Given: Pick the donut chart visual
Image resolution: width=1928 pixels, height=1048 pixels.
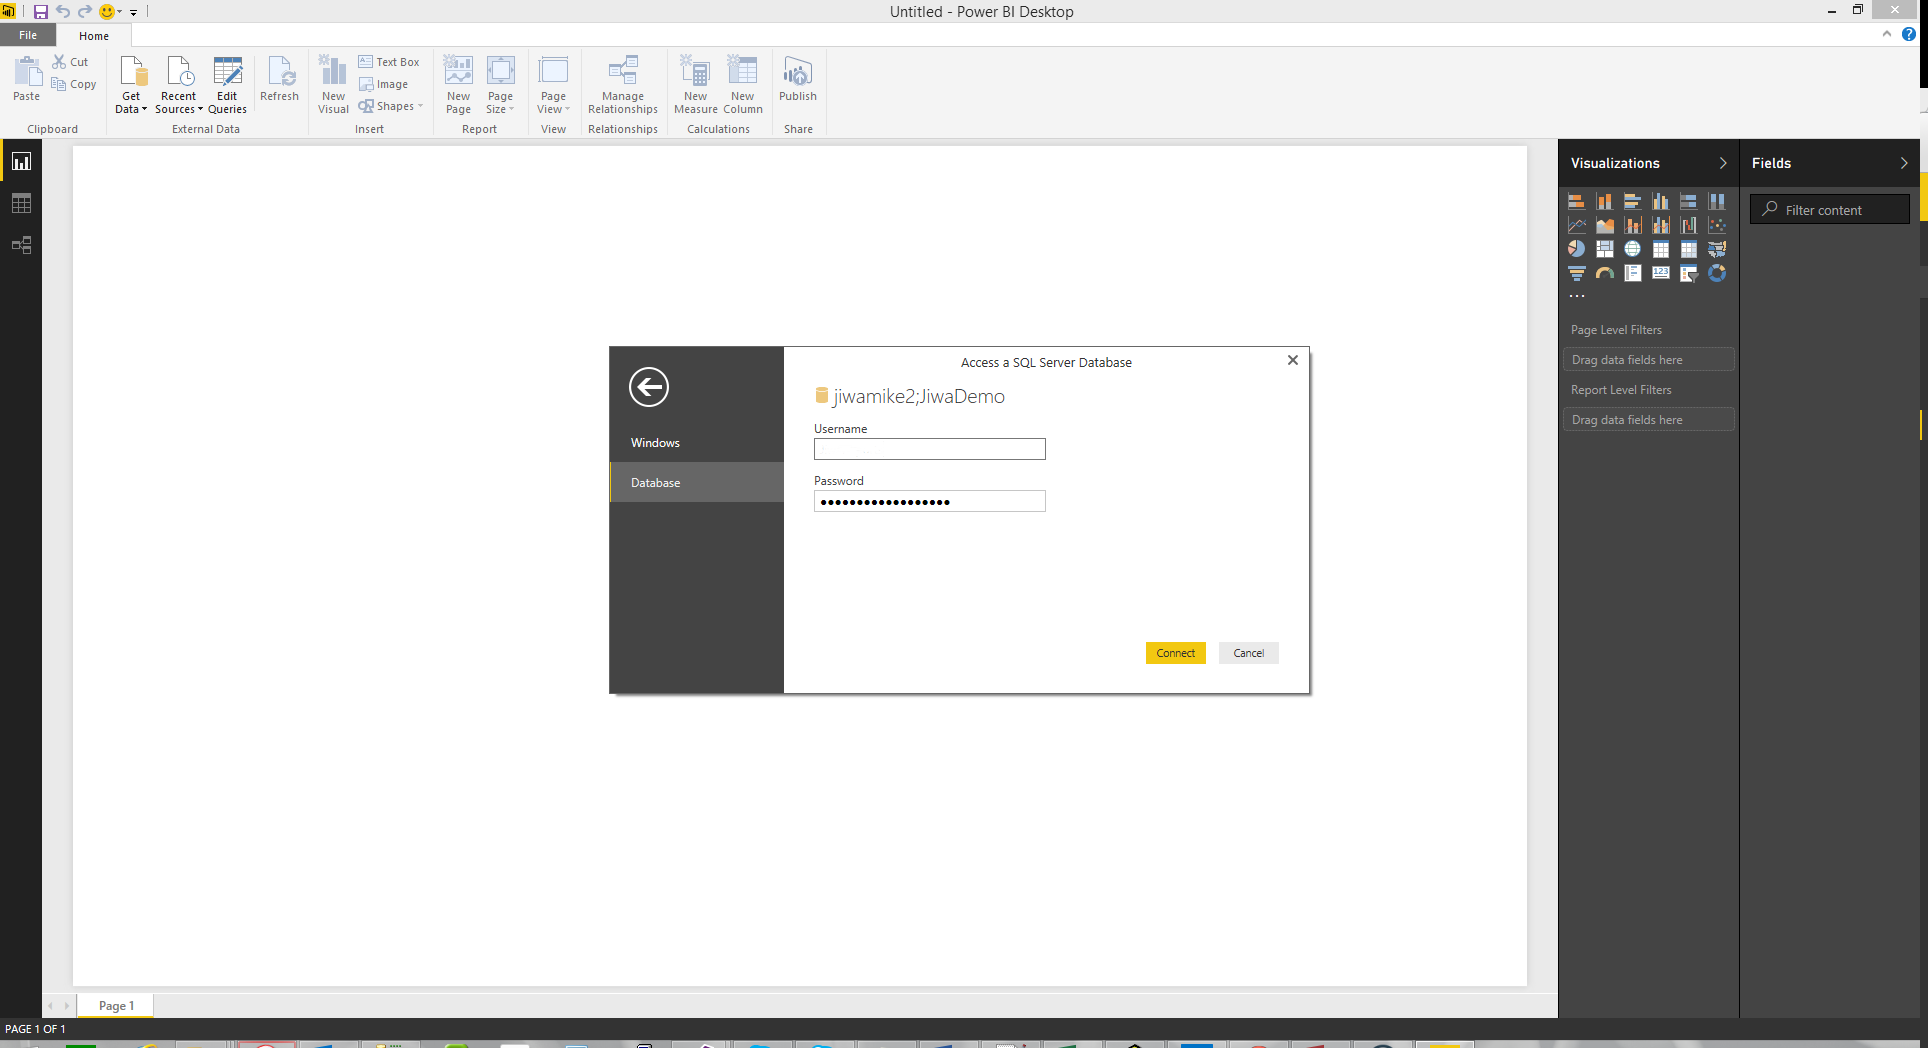Looking at the screenshot, I should (1716, 273).
